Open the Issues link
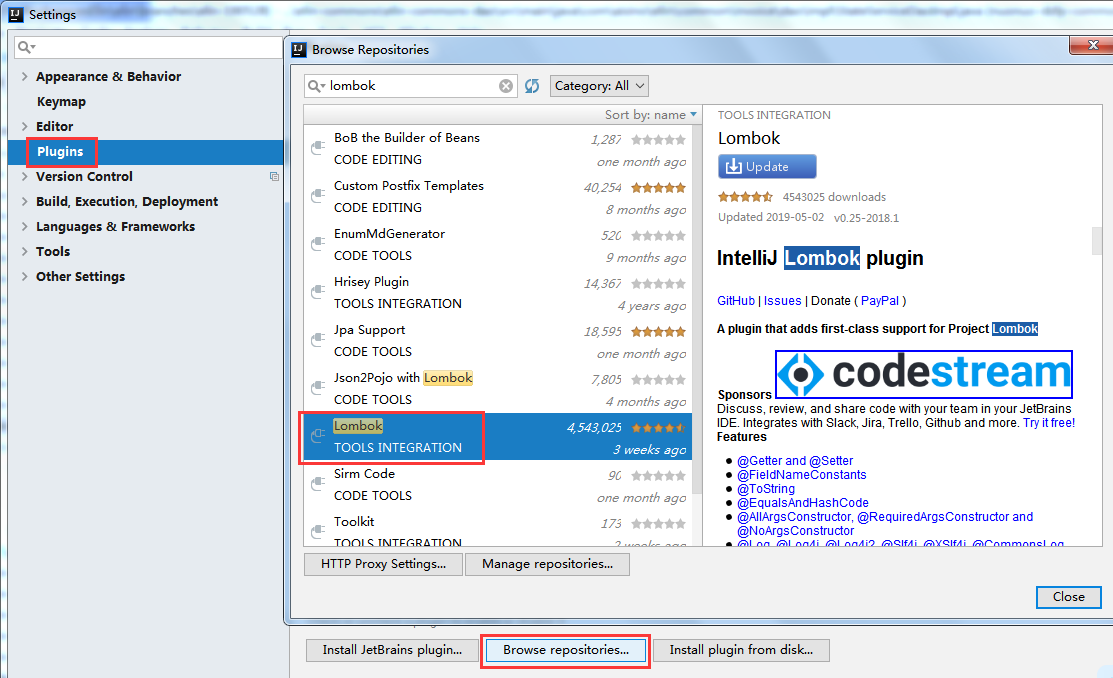The width and height of the screenshot is (1113, 678). click(x=782, y=301)
